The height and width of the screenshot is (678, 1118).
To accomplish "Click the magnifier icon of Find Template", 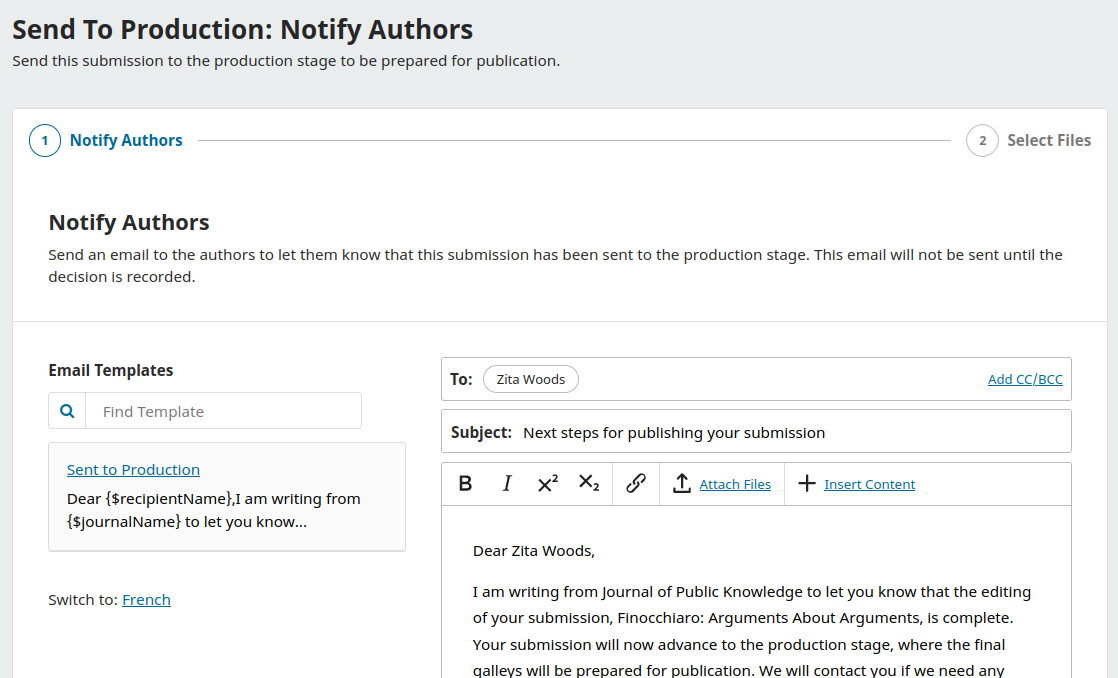I will pyautogui.click(x=67, y=411).
